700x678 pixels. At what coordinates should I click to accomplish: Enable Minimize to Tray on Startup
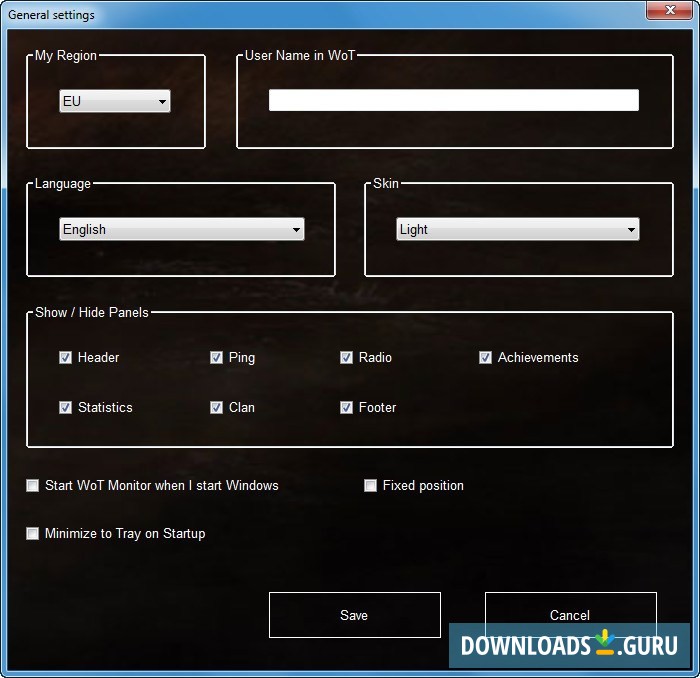coord(33,534)
